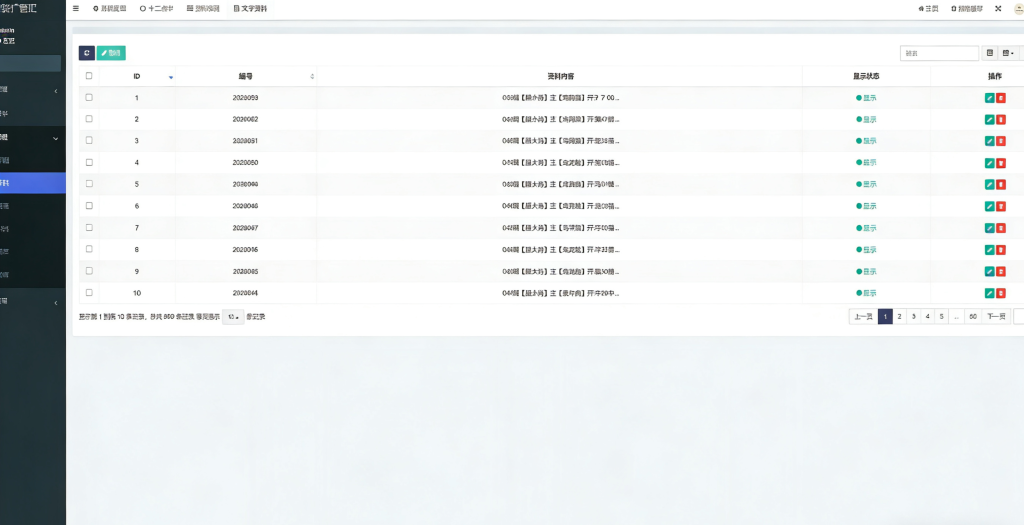Click the green add button above table
This screenshot has width=1024, height=525.
[111, 53]
